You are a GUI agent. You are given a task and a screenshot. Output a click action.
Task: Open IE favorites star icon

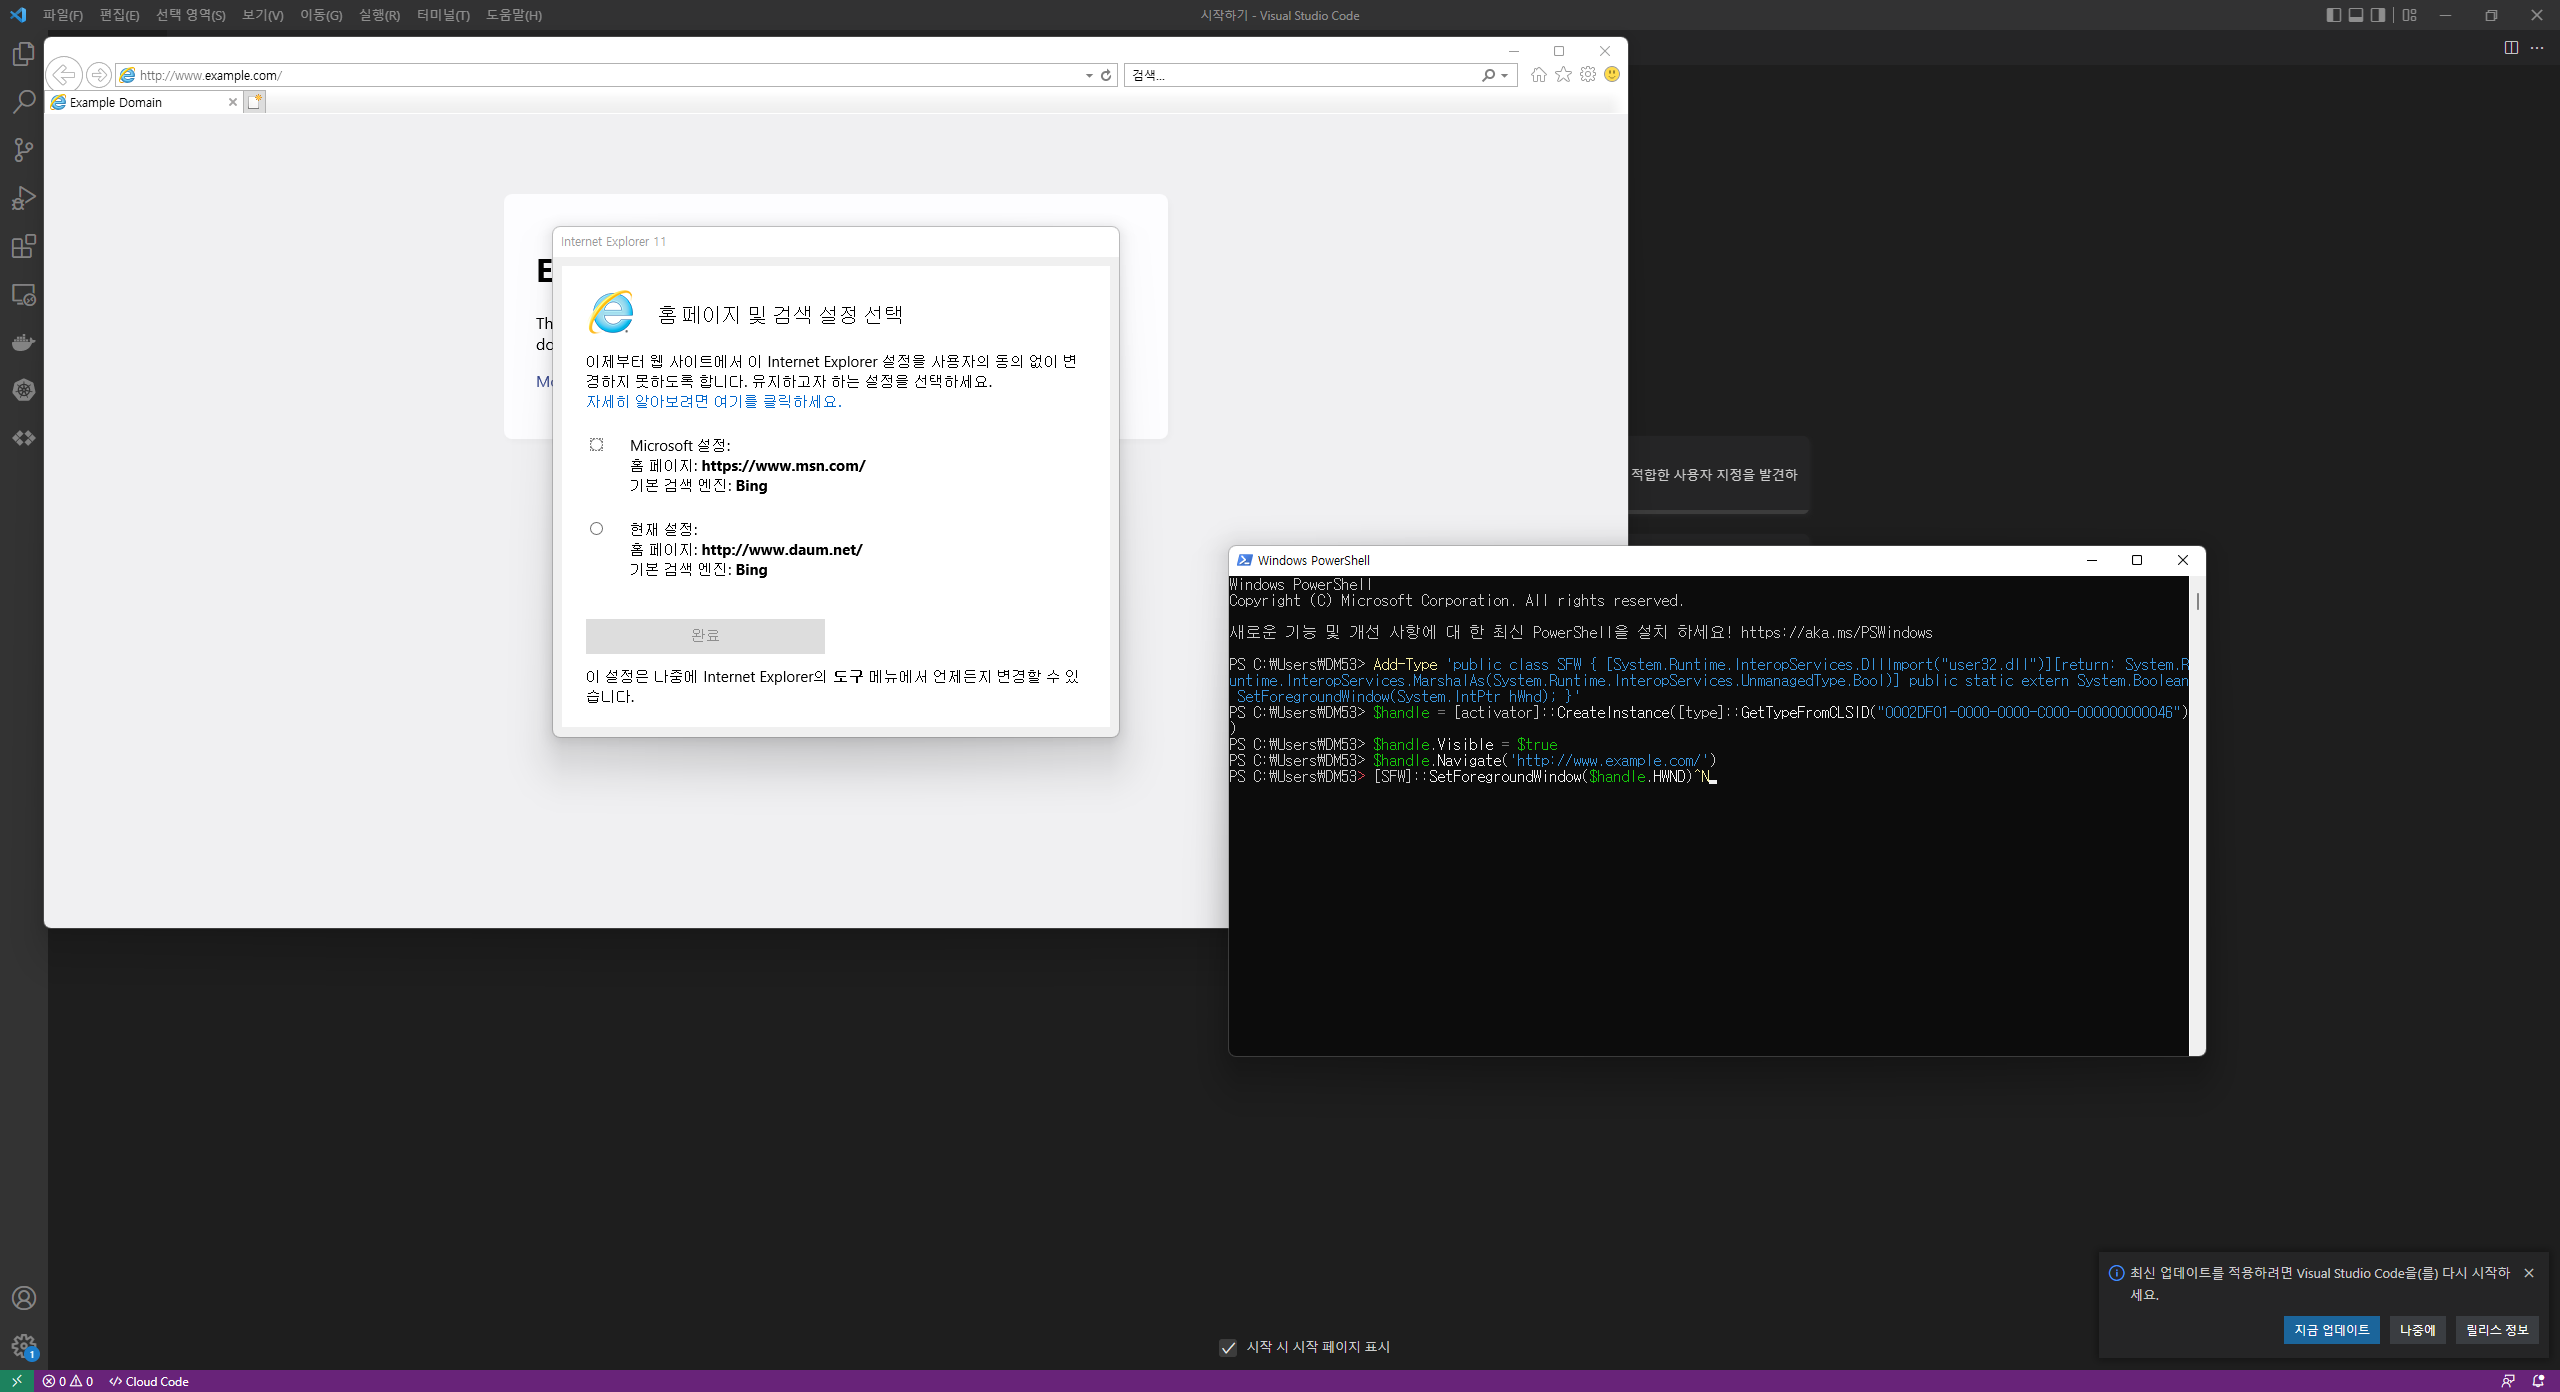coord(1563,75)
